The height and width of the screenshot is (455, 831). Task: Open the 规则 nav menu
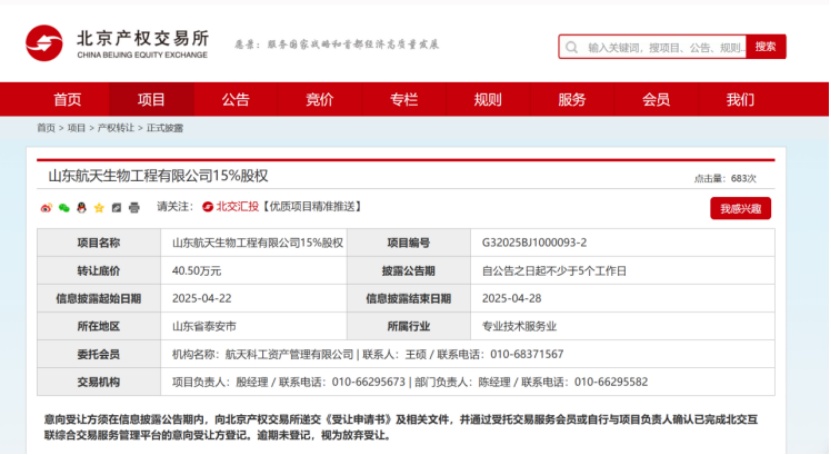488,100
